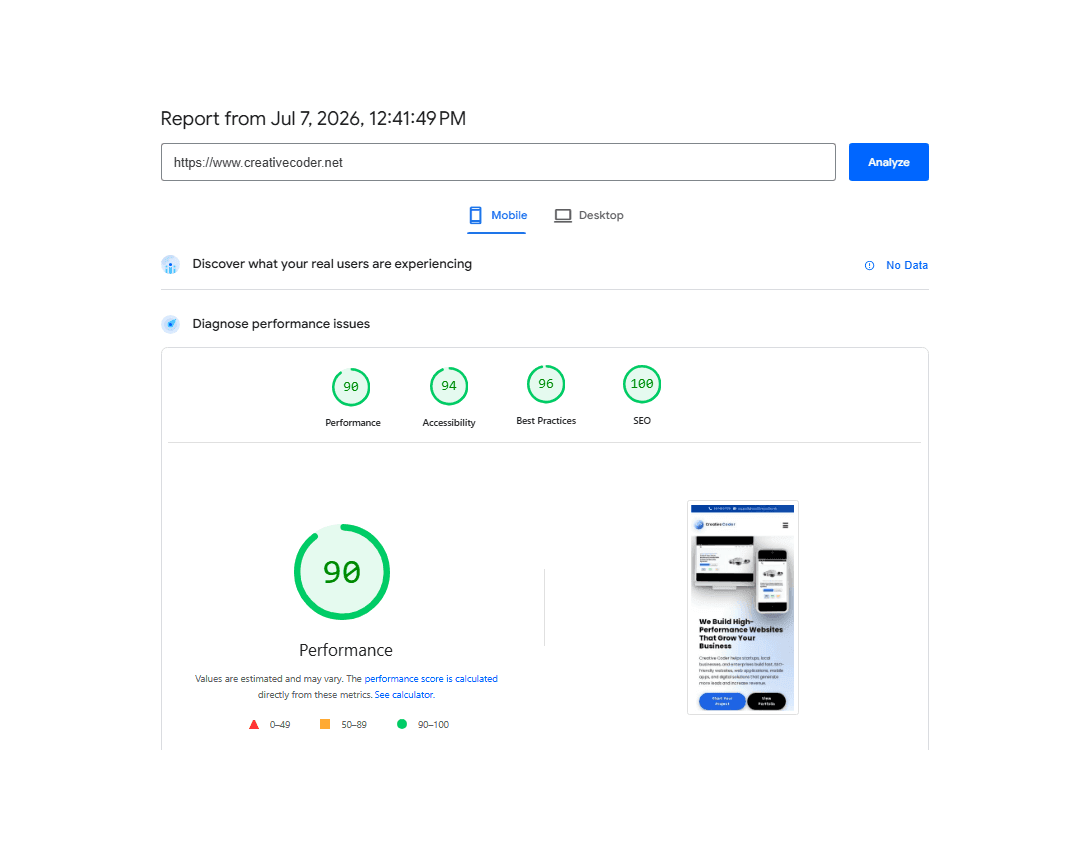Click the orange square 50–89 legend icon
Viewport: 1076px width, 866px height.
pyautogui.click(x=325, y=724)
